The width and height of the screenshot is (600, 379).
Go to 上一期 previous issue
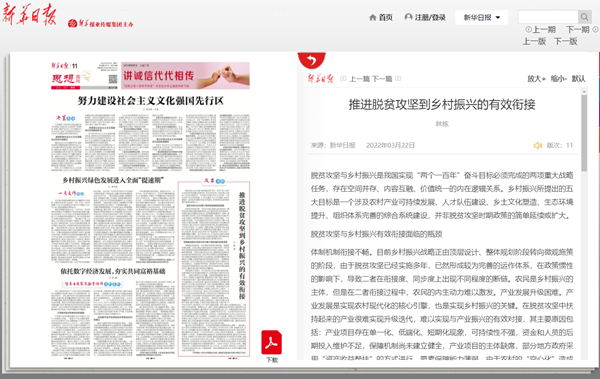tap(540, 29)
